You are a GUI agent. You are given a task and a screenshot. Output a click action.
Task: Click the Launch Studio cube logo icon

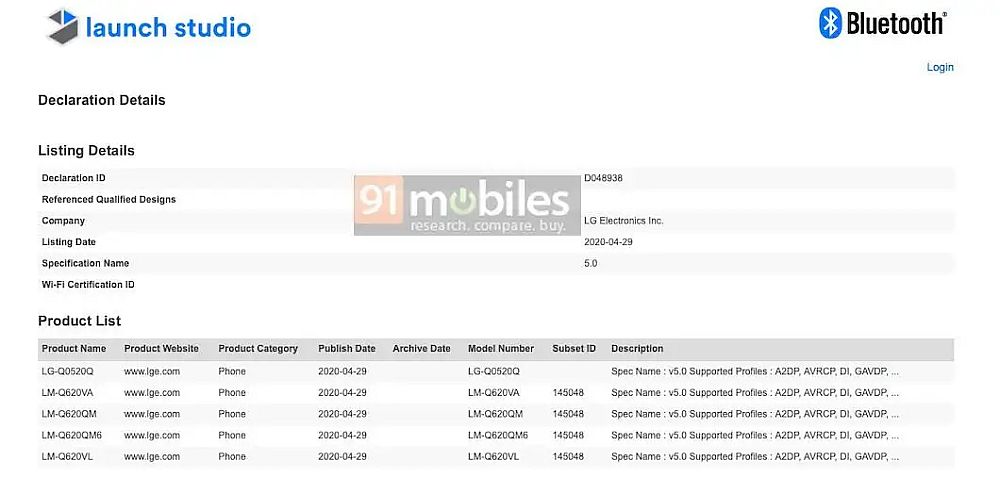click(x=62, y=26)
